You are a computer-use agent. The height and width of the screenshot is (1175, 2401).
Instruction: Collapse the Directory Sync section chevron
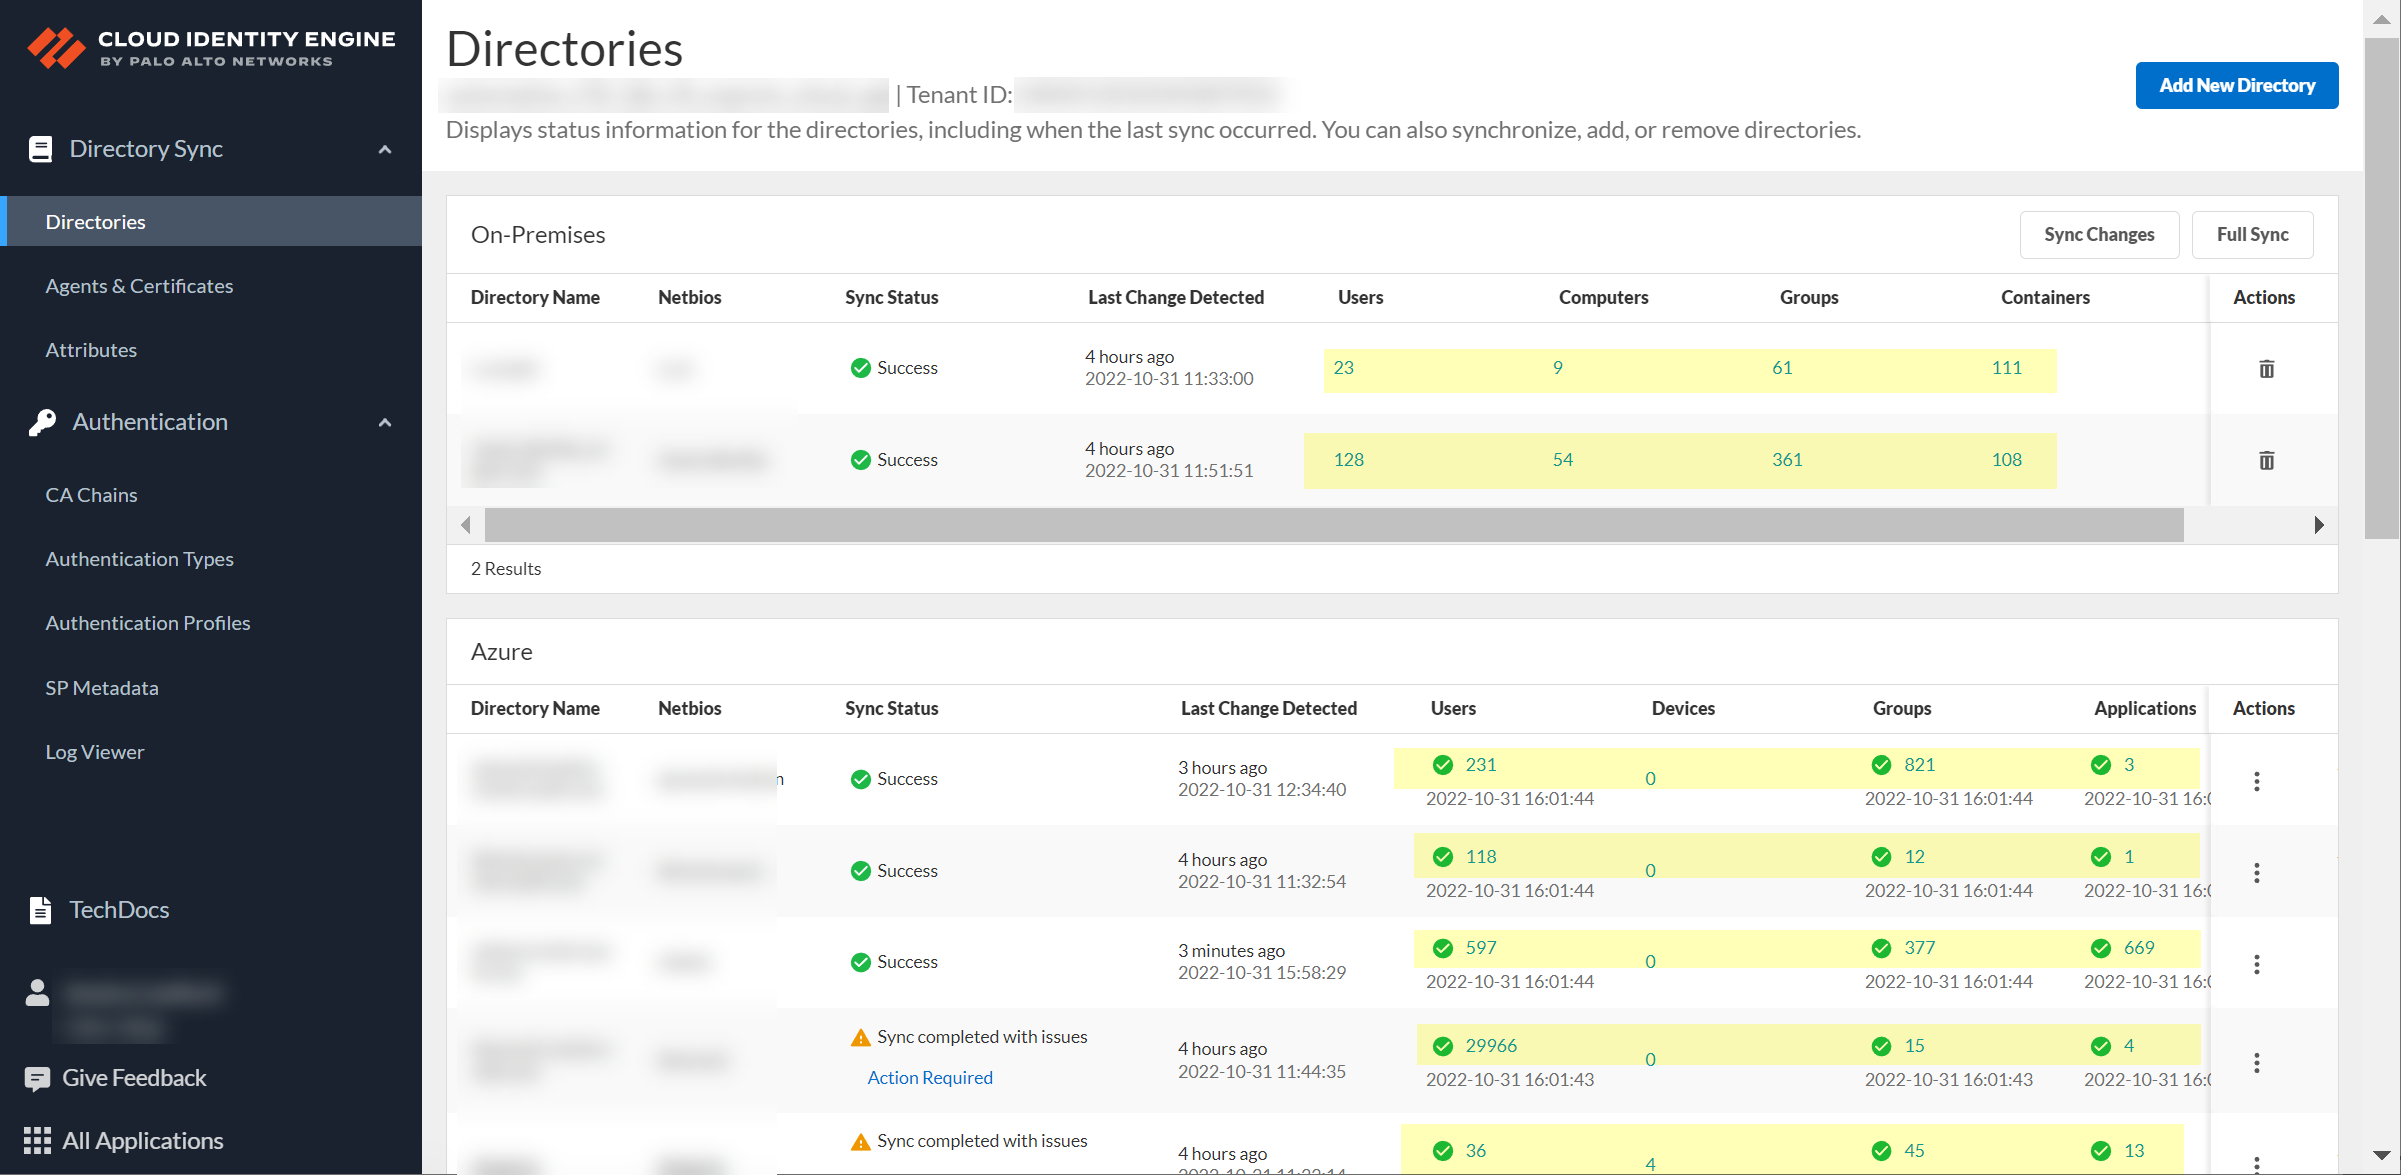click(x=385, y=150)
